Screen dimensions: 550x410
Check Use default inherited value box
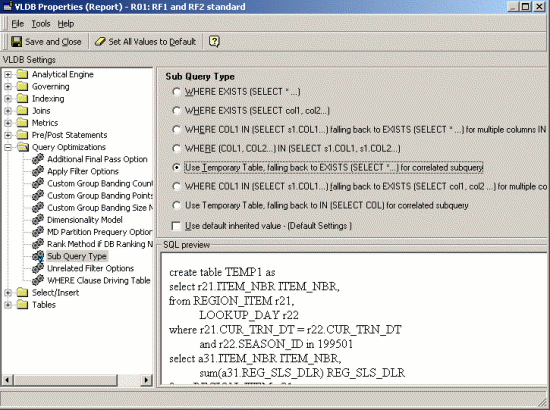point(176,226)
